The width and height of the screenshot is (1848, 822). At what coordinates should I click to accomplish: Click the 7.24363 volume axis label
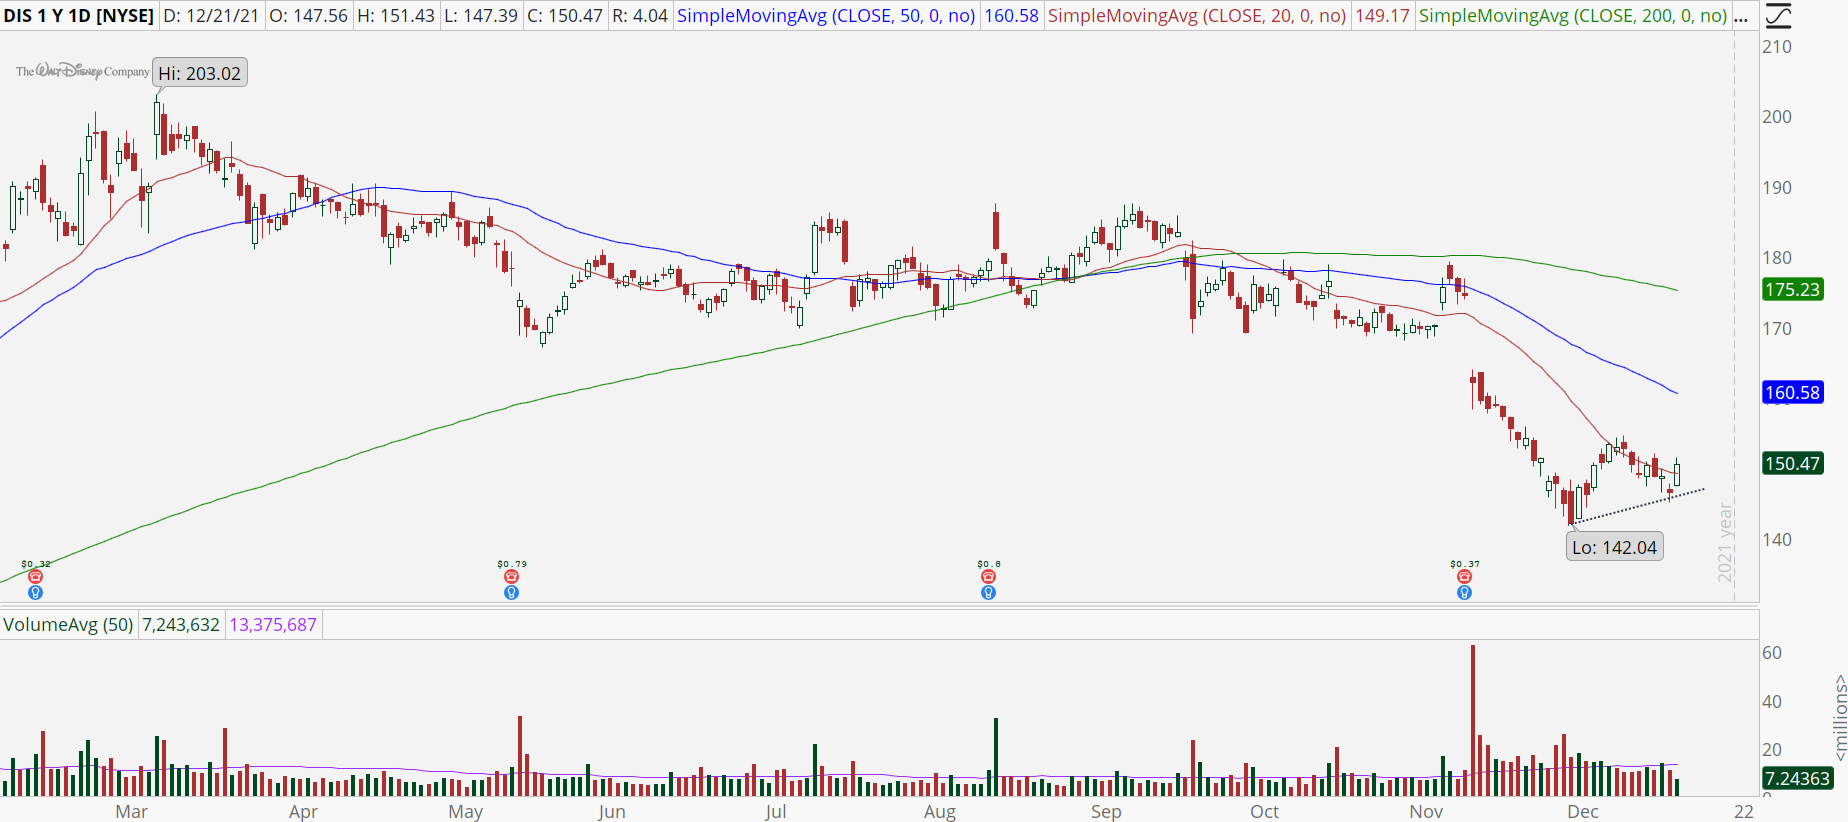(1797, 778)
